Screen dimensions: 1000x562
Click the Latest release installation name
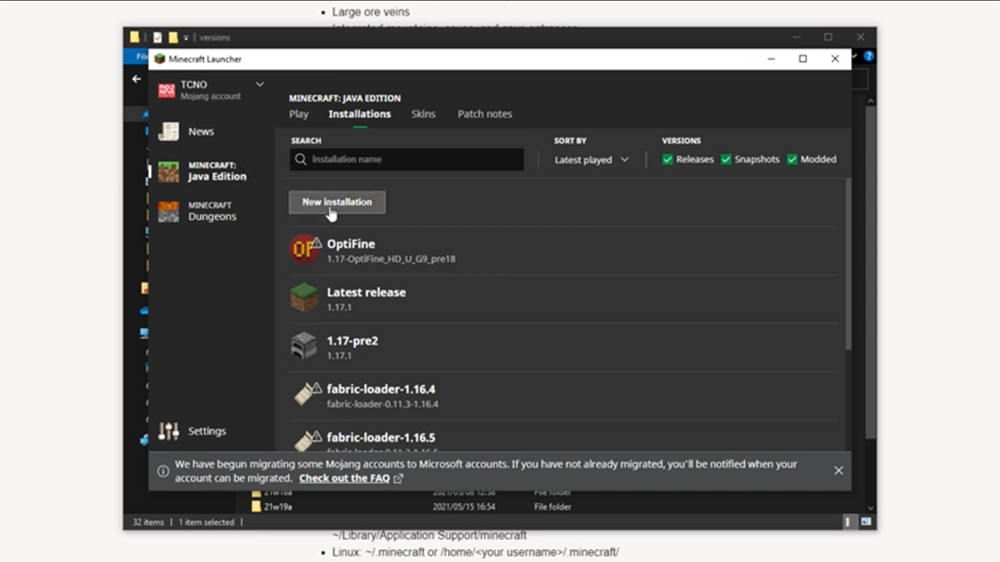(x=366, y=293)
